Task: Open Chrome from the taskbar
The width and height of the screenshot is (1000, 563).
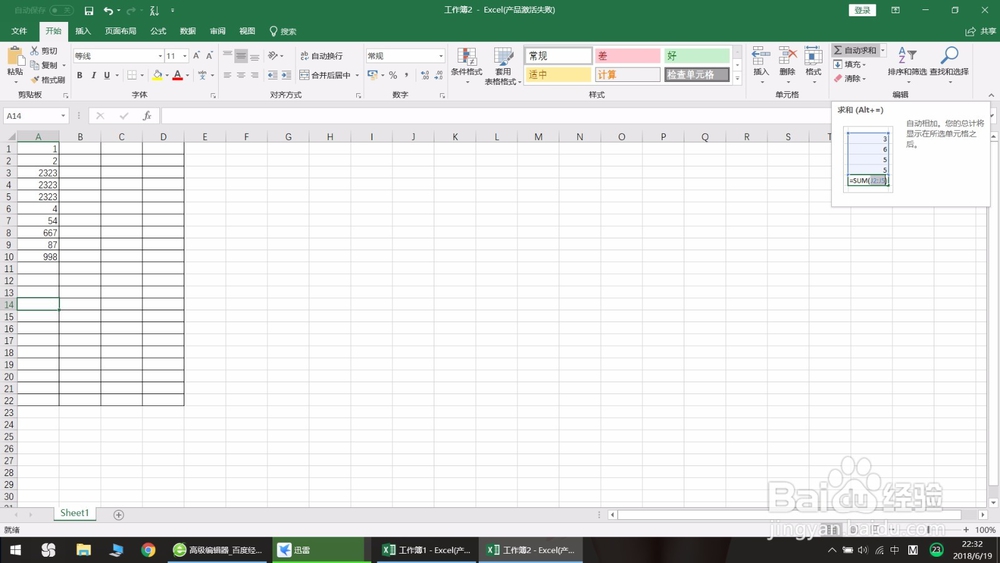Action: click(x=148, y=550)
